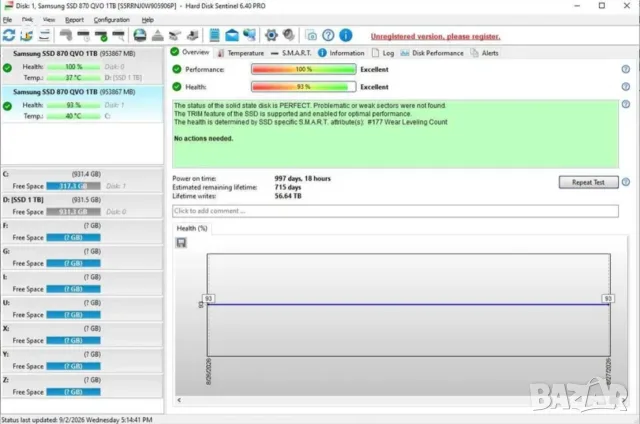Click the gray triangle (eject) toolbar icon
This screenshot has width=640, height=424.
tap(158, 36)
